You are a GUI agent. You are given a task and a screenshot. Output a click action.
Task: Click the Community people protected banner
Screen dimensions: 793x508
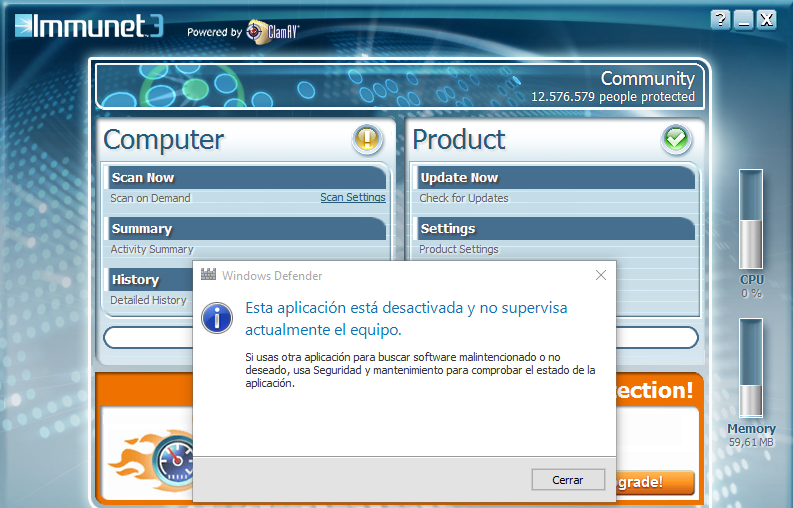coord(400,86)
